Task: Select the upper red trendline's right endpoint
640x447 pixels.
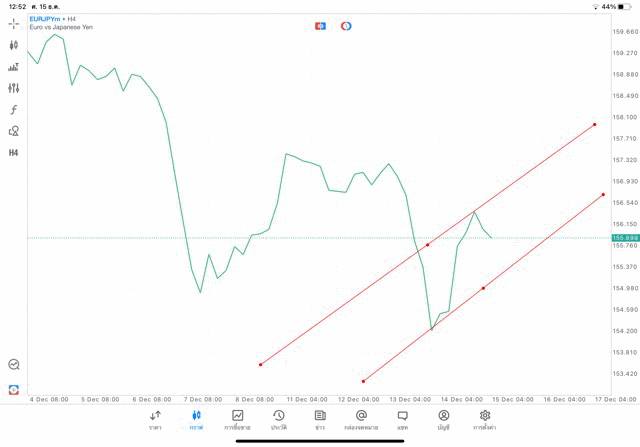Action: [595, 125]
